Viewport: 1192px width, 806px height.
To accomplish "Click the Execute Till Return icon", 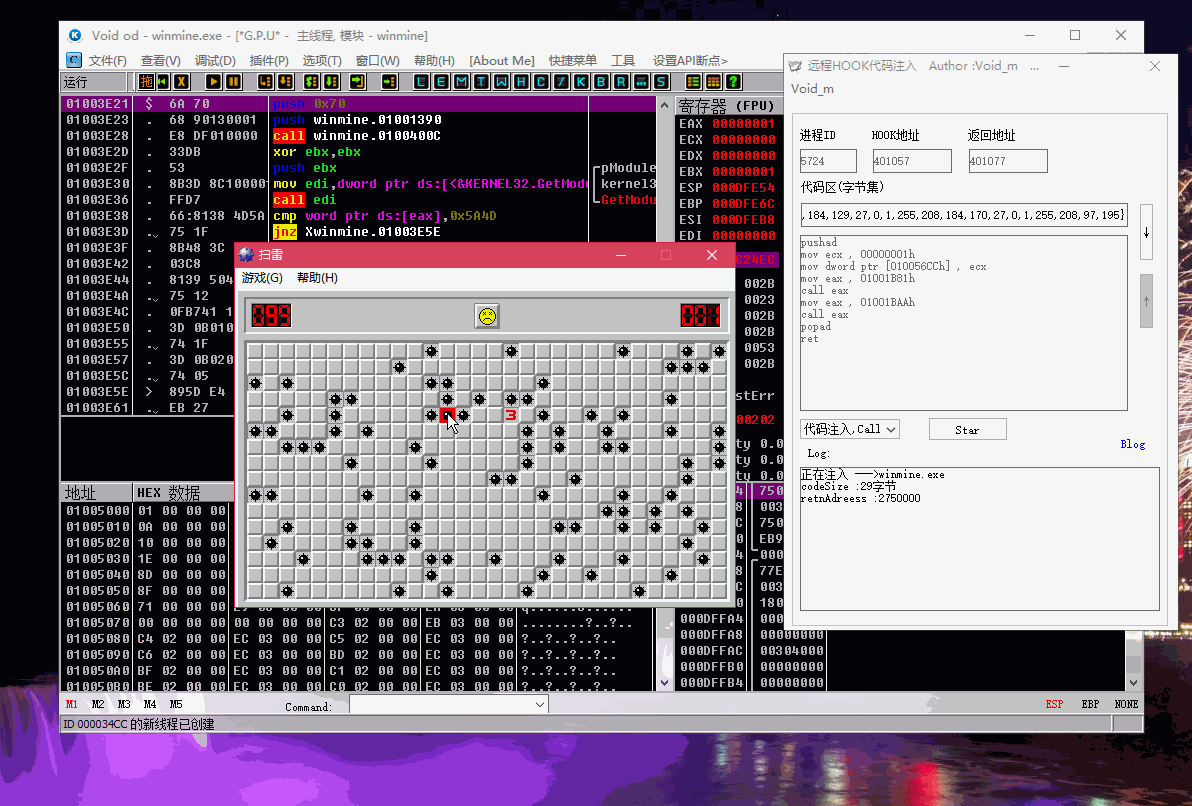I will coord(357,81).
